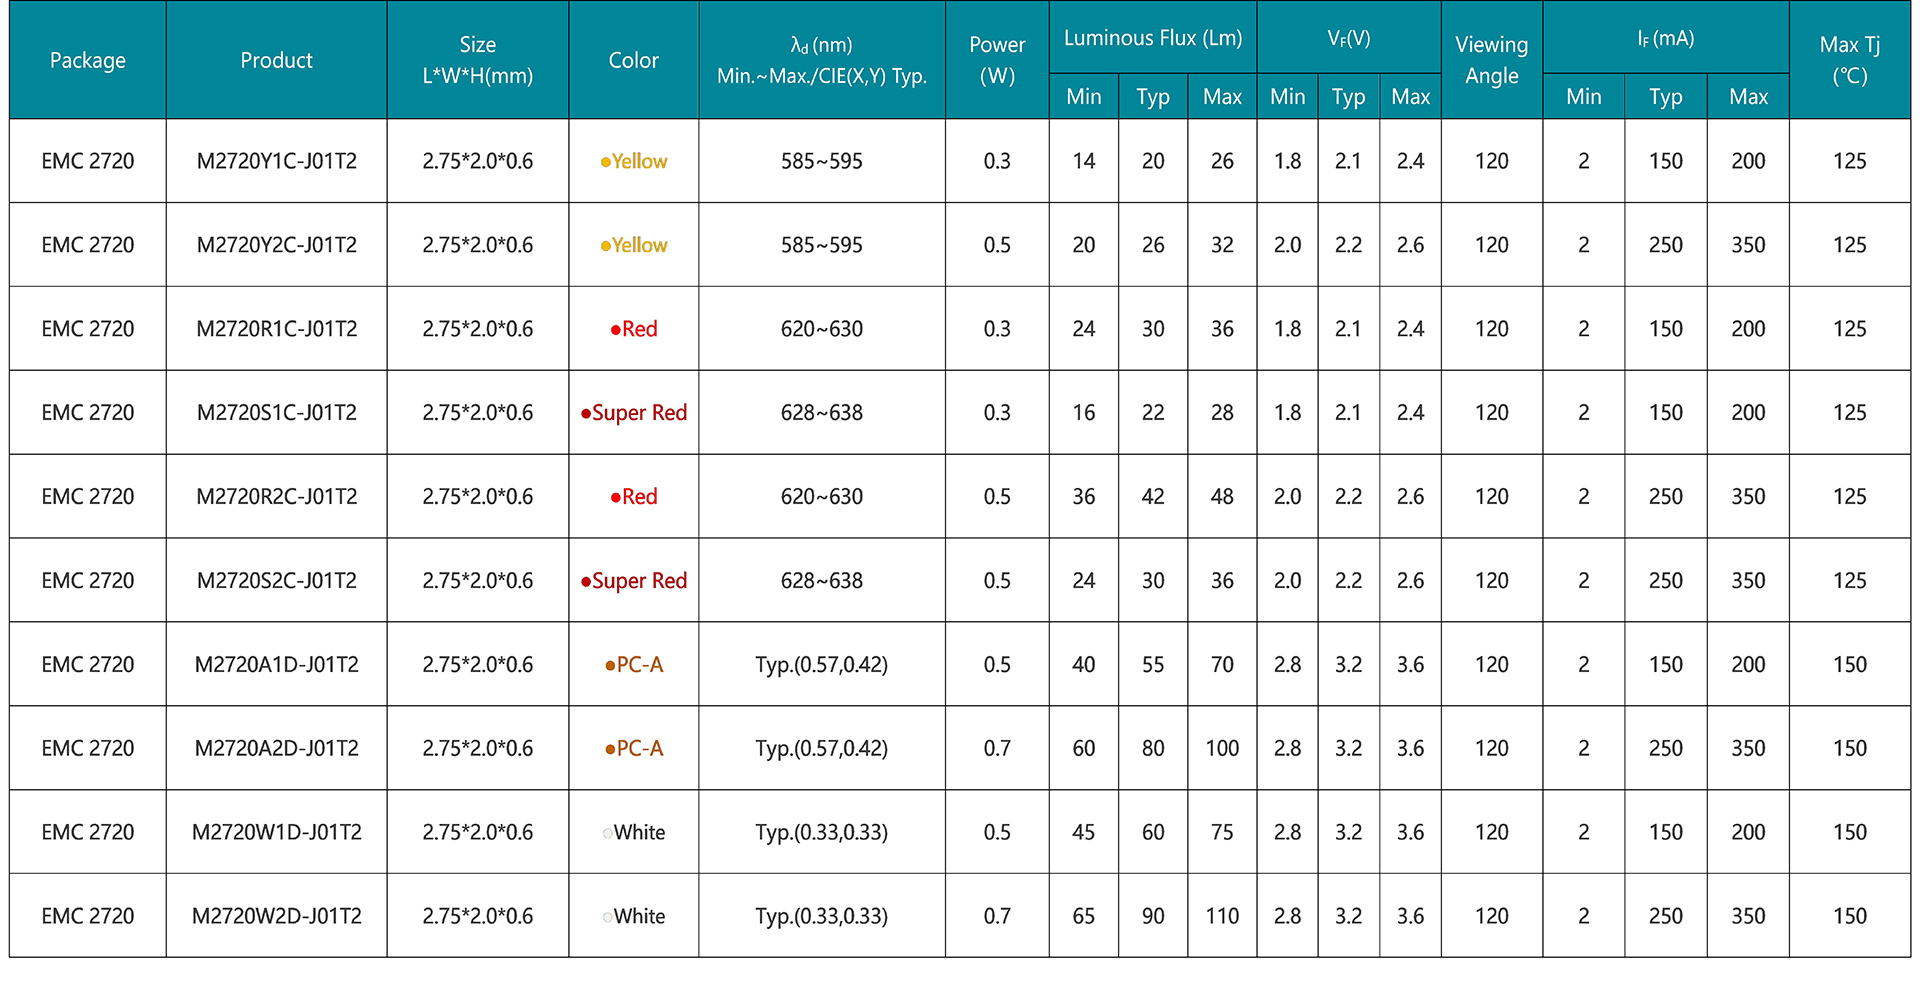Select the Color column header

pos(633,60)
